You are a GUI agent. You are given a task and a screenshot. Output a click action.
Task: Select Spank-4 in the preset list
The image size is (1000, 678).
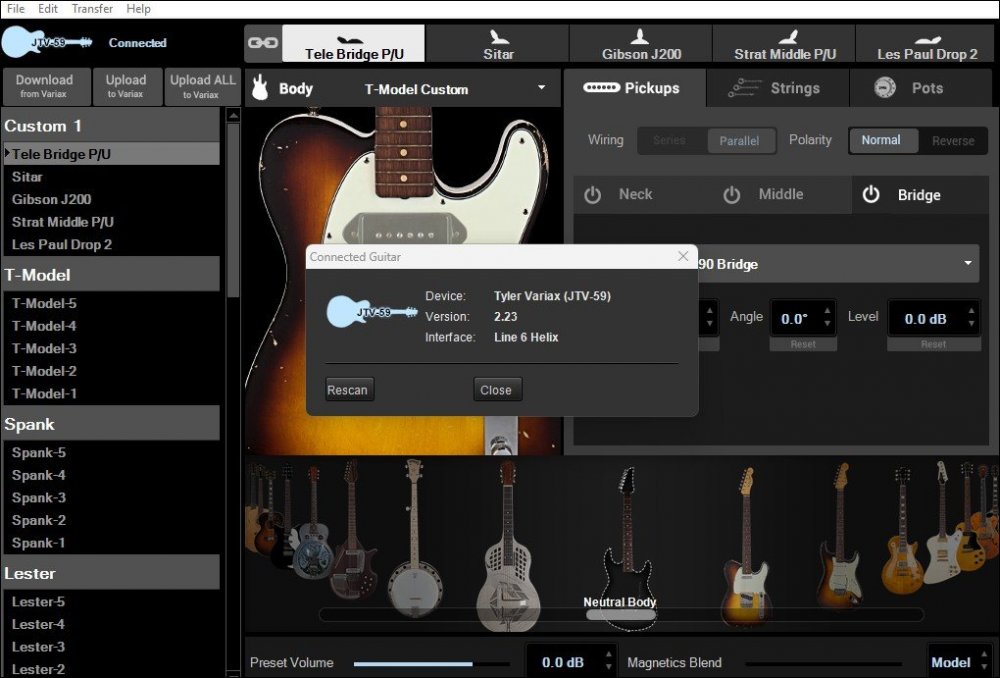(112, 475)
